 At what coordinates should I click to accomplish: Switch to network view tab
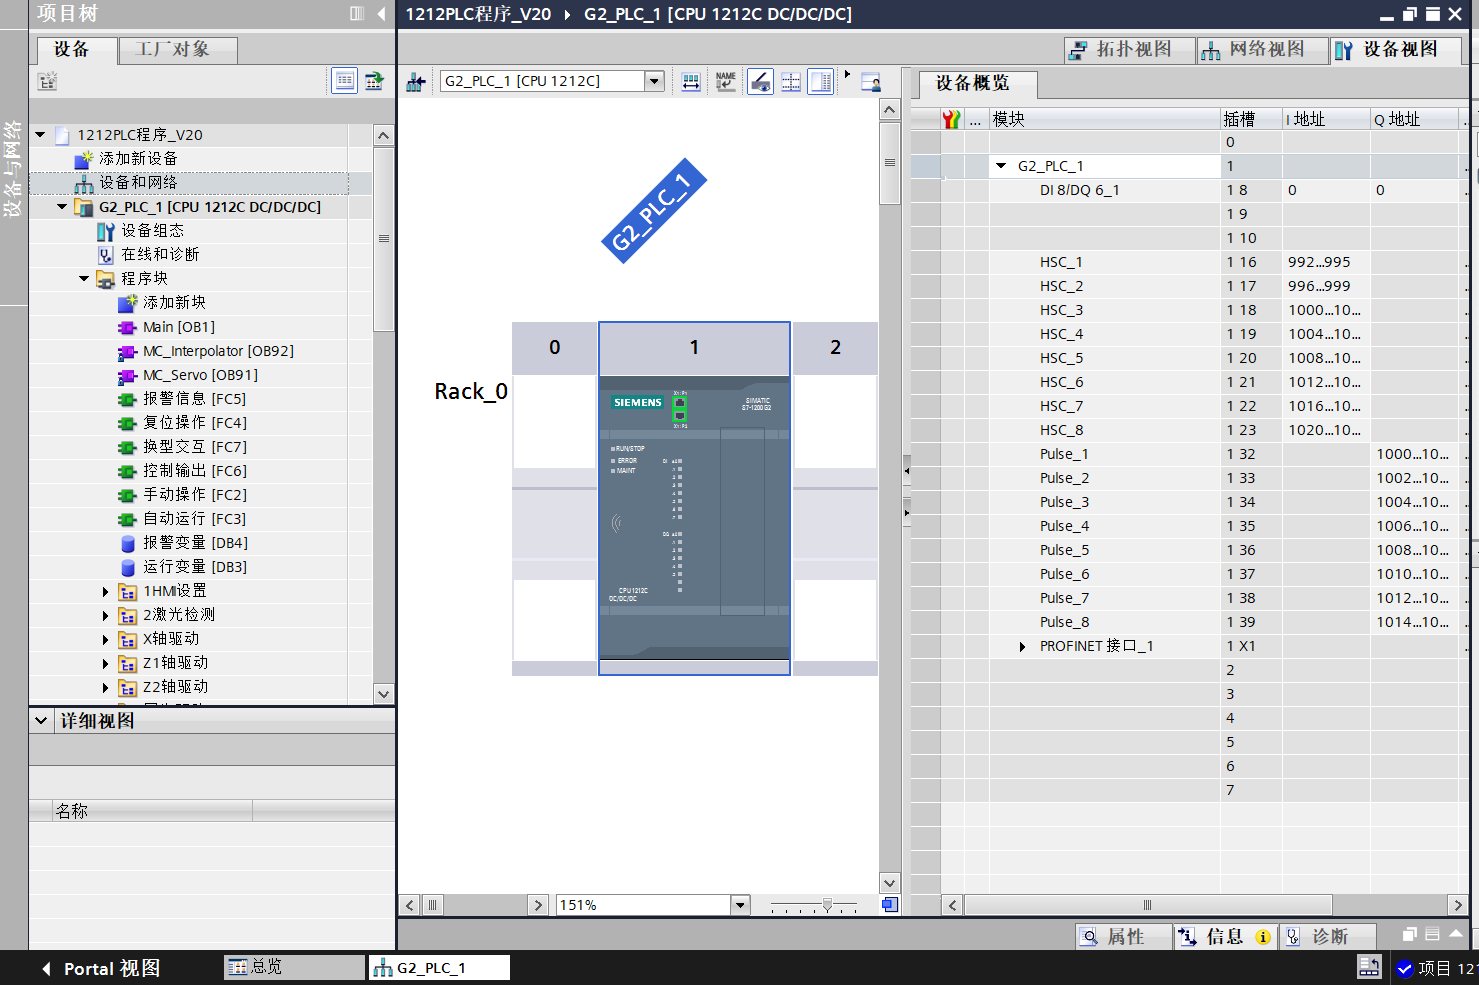(x=1263, y=50)
